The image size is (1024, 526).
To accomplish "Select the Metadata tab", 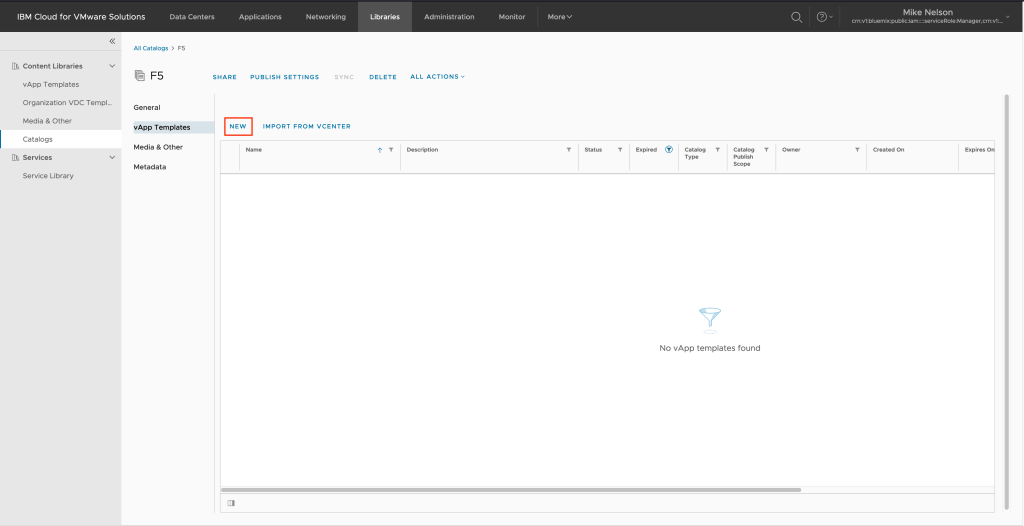I will pos(150,167).
